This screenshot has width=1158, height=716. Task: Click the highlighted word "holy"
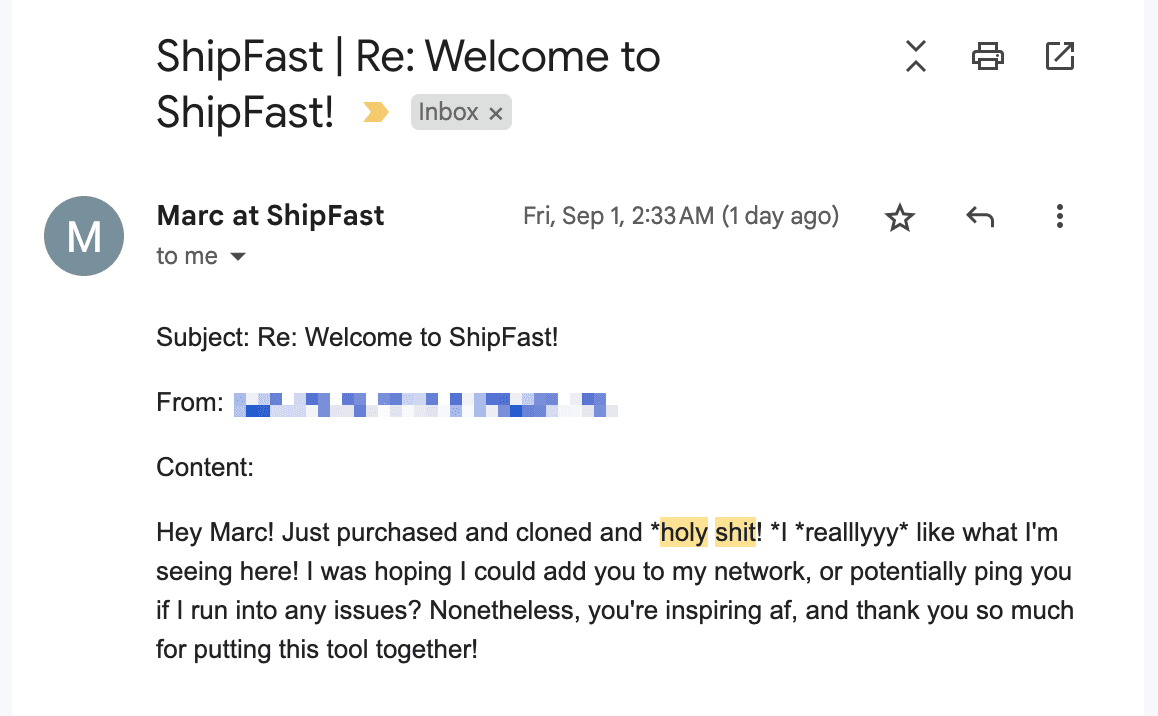(x=684, y=533)
